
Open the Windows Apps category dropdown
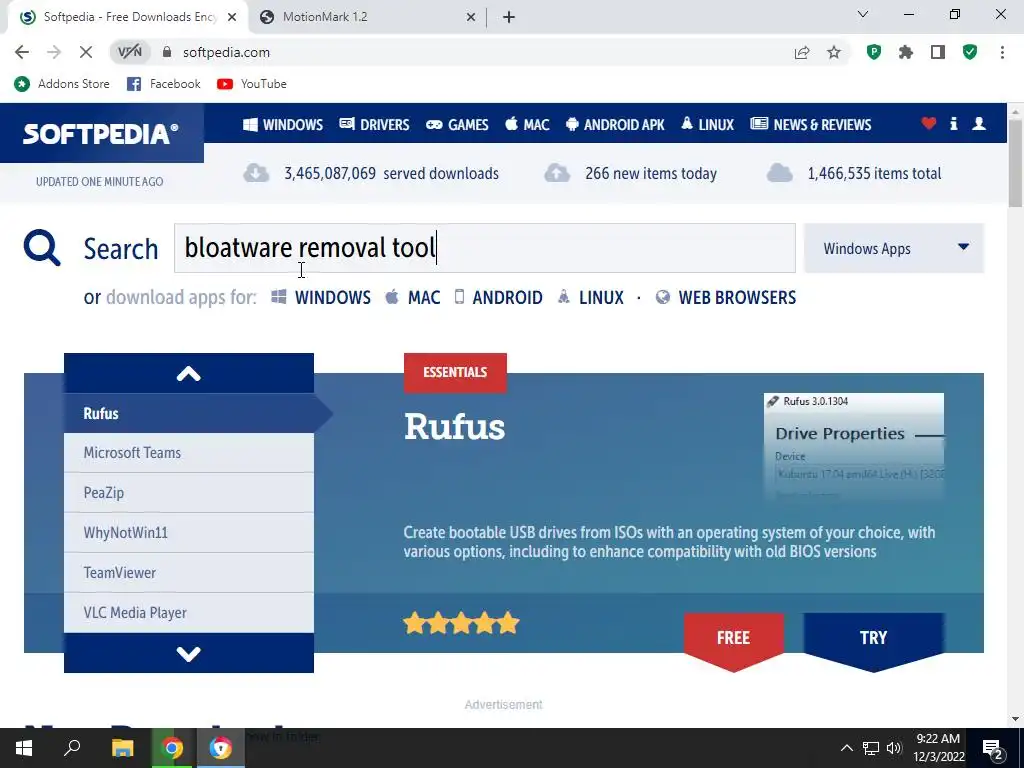pyautogui.click(x=893, y=248)
